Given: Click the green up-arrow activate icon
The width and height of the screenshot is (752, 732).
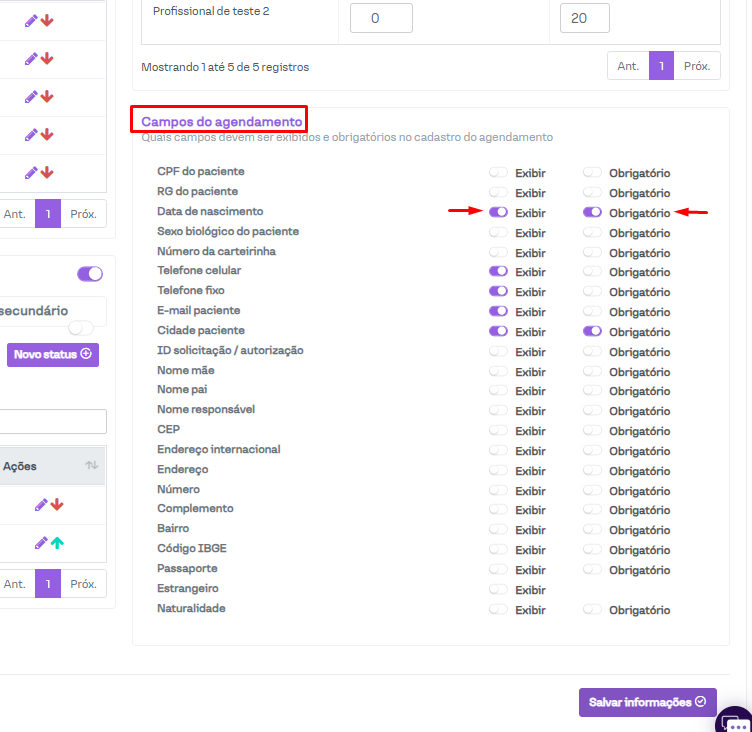Looking at the screenshot, I should pos(57,543).
